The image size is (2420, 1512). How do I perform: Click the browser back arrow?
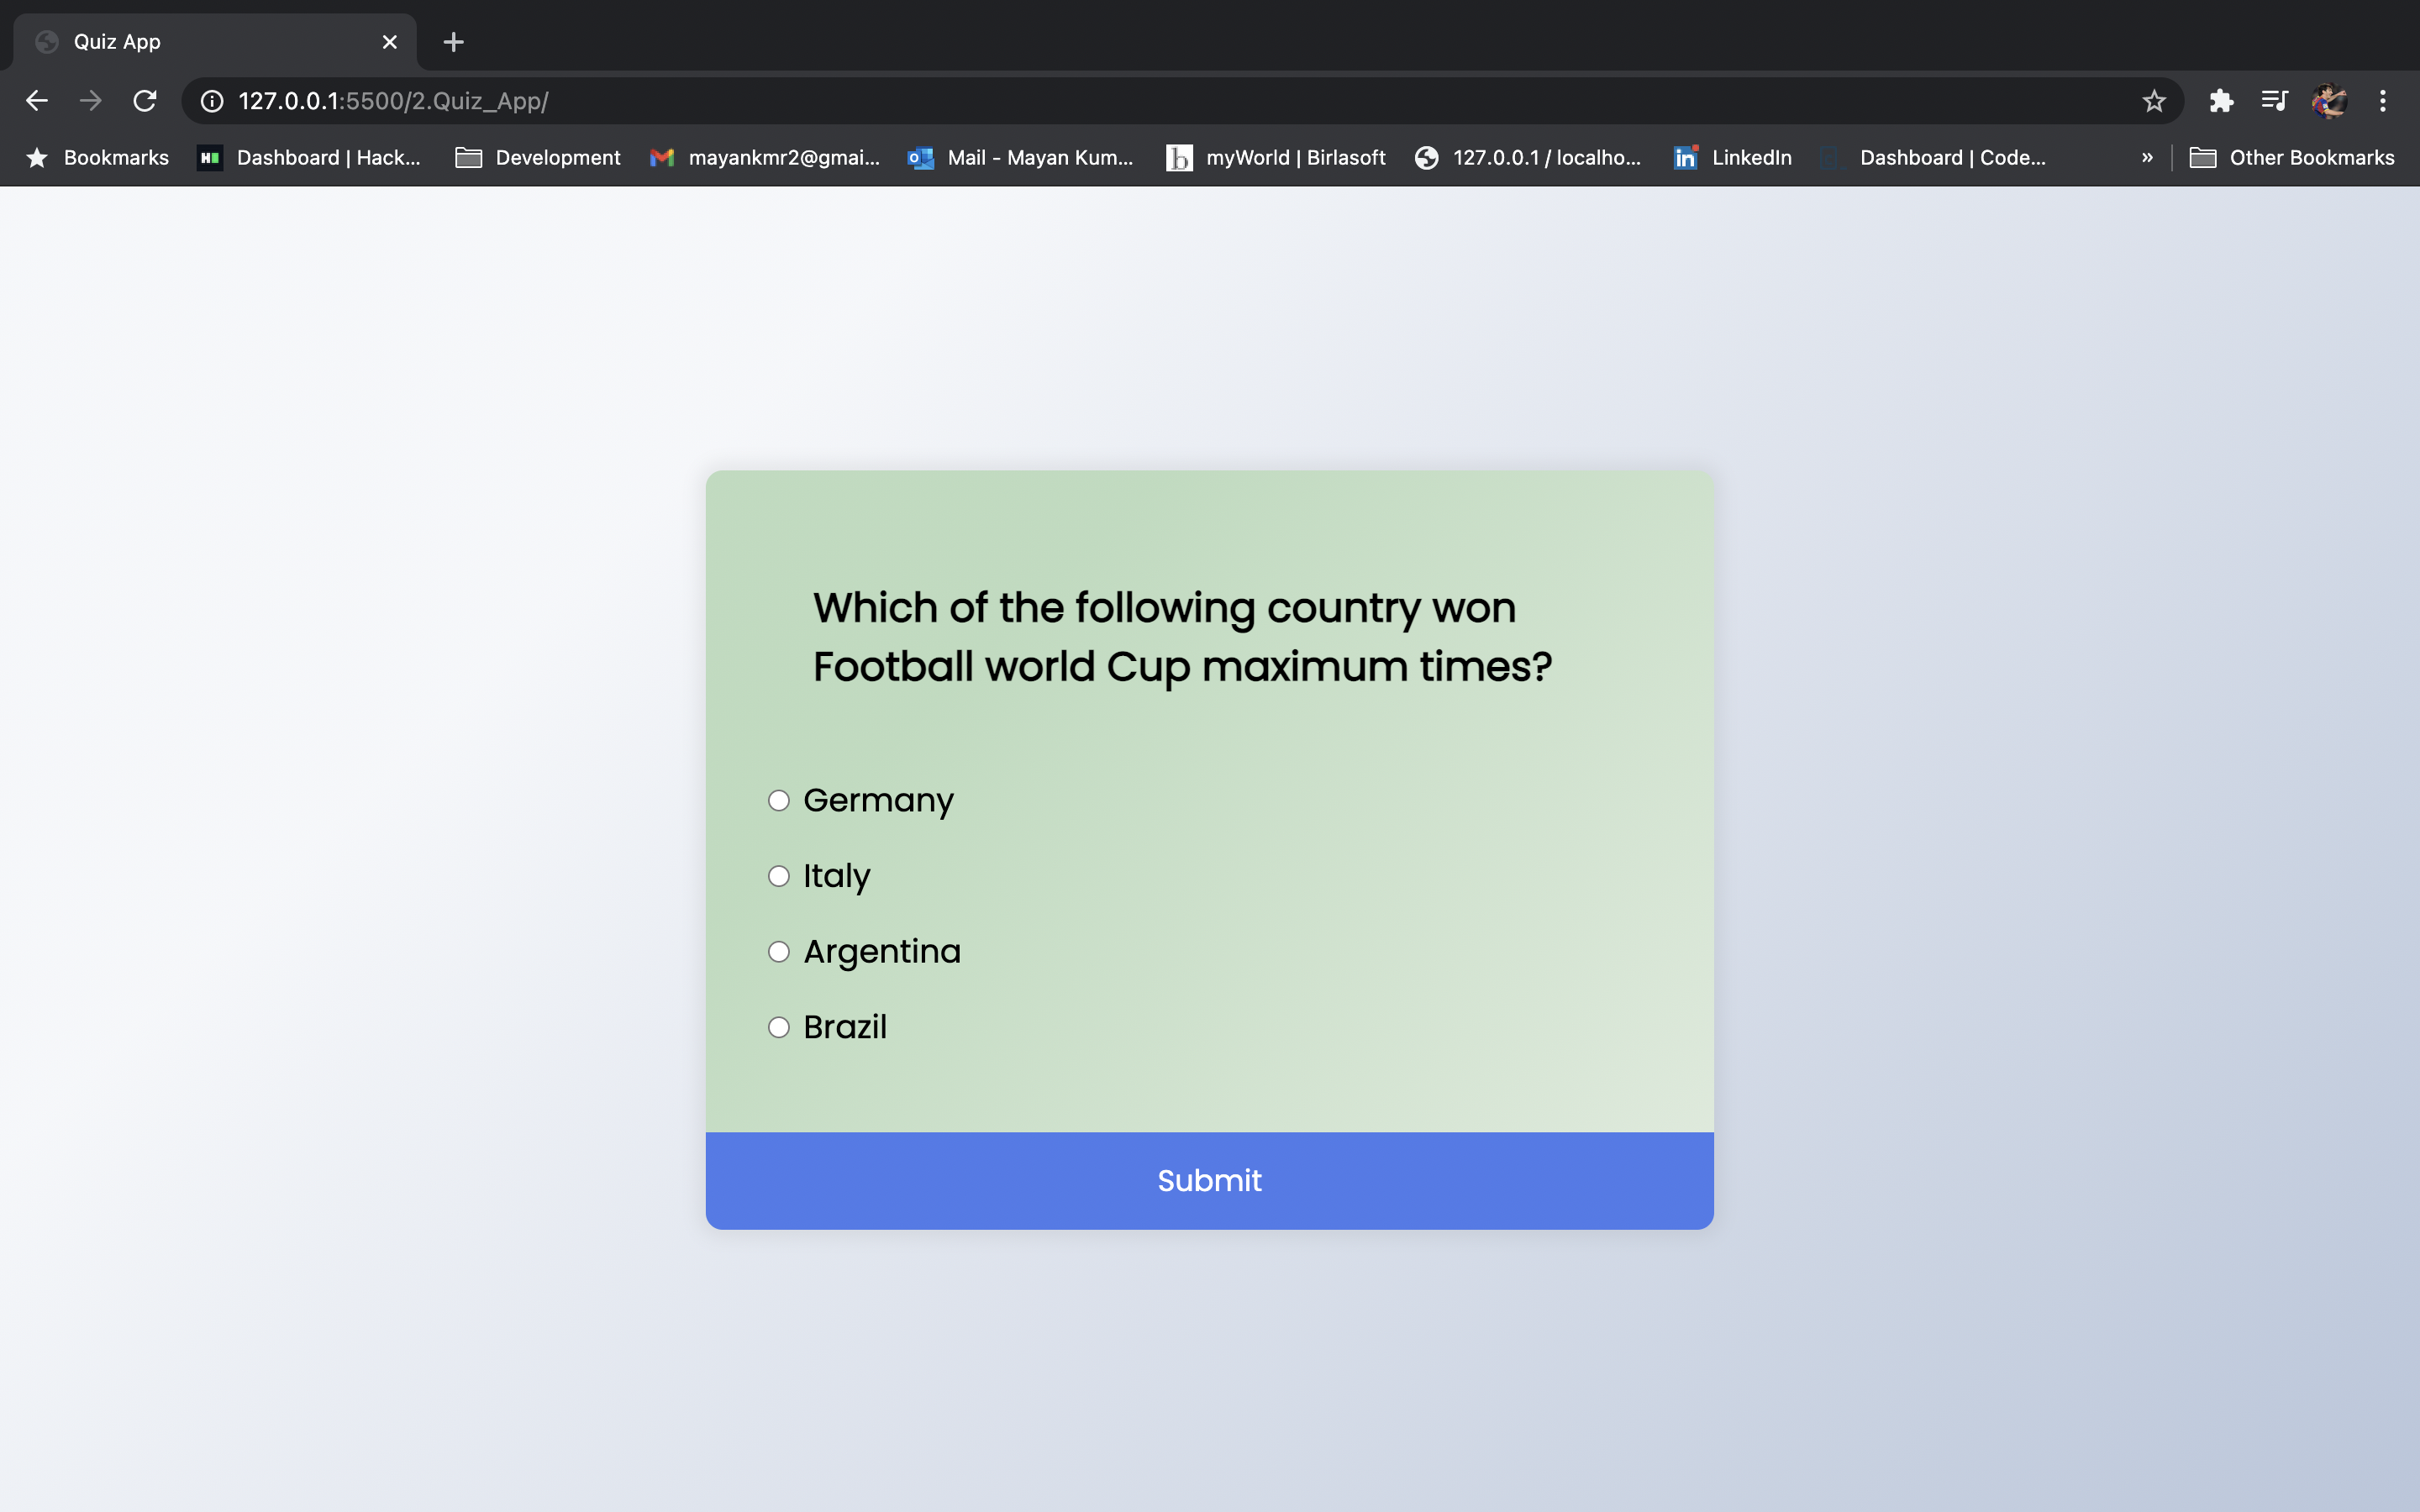[37, 101]
